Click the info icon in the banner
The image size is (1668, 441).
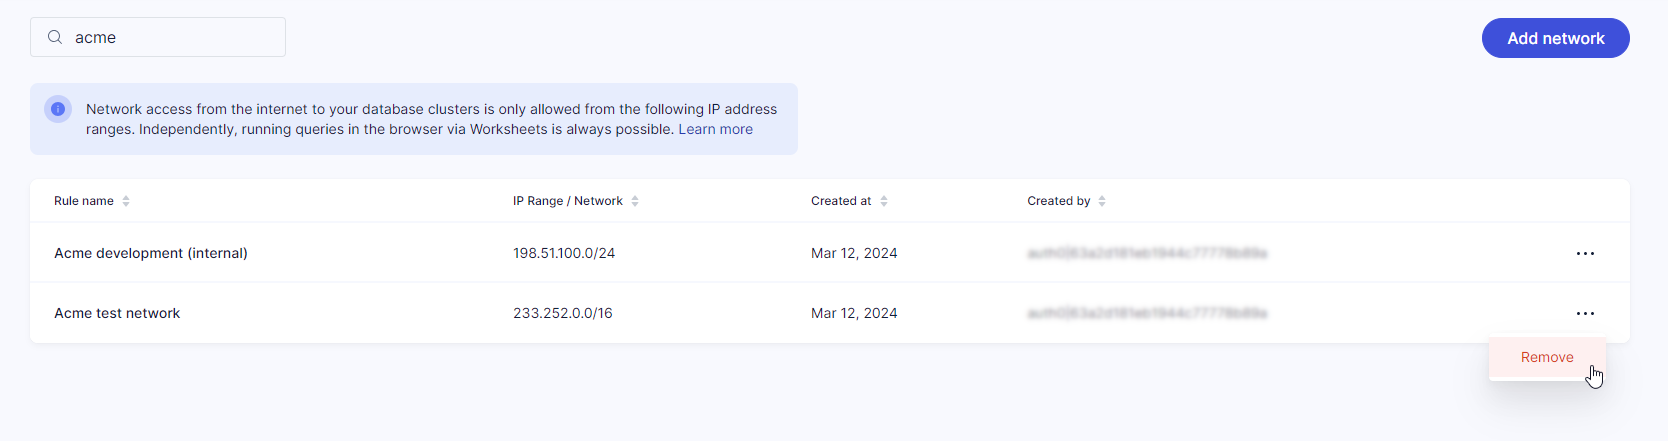[58, 109]
